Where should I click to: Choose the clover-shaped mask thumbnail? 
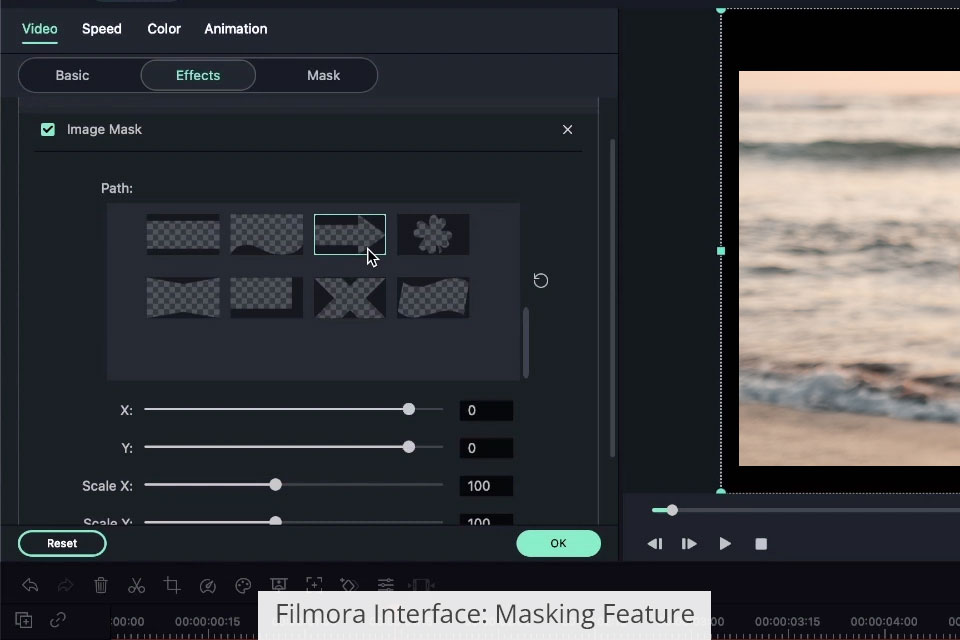click(x=433, y=235)
